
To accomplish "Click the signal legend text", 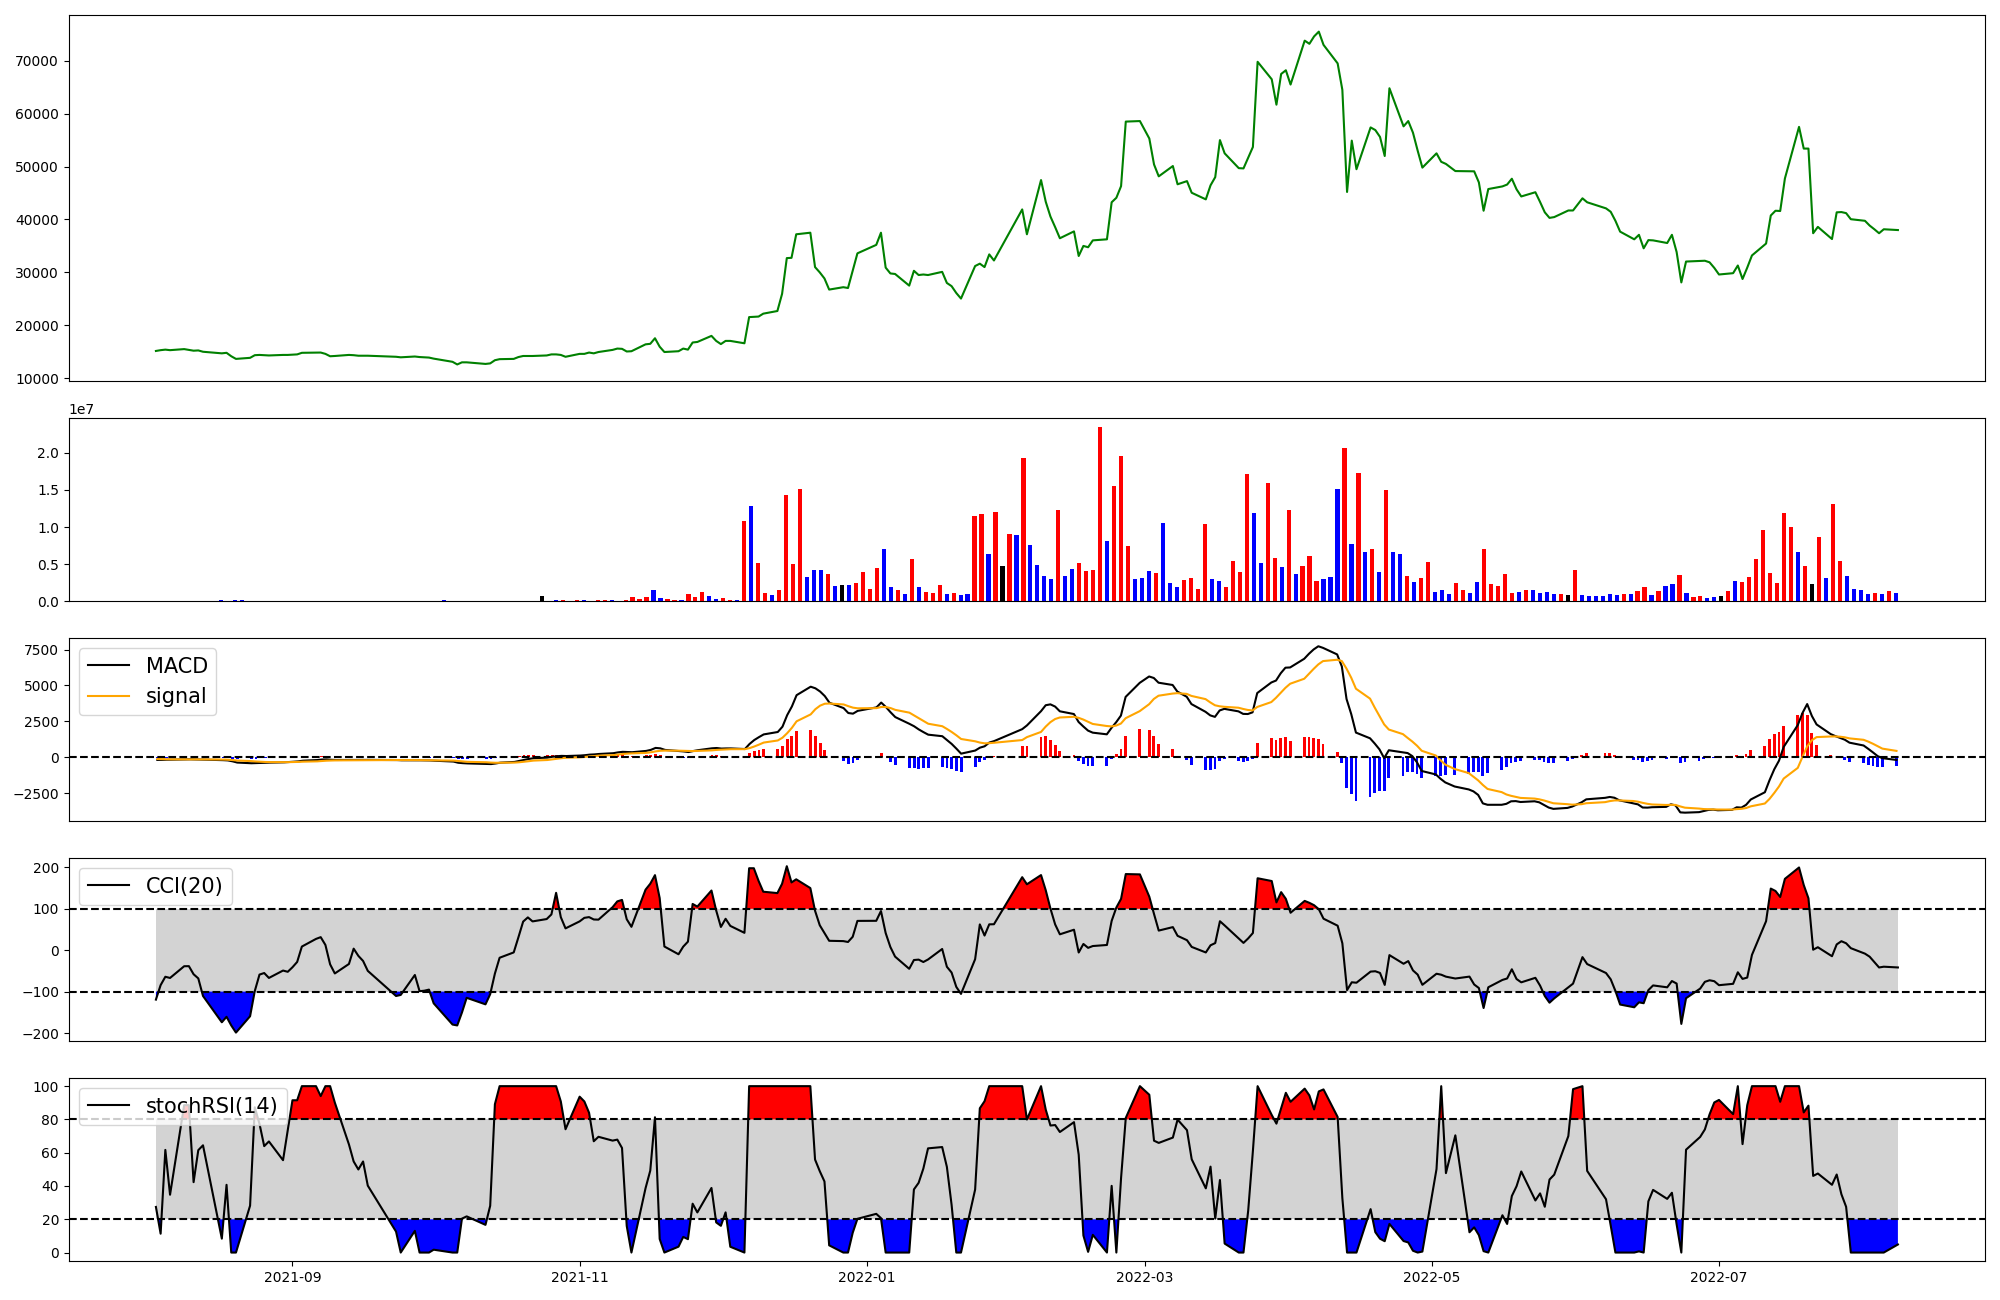I will pos(176,696).
